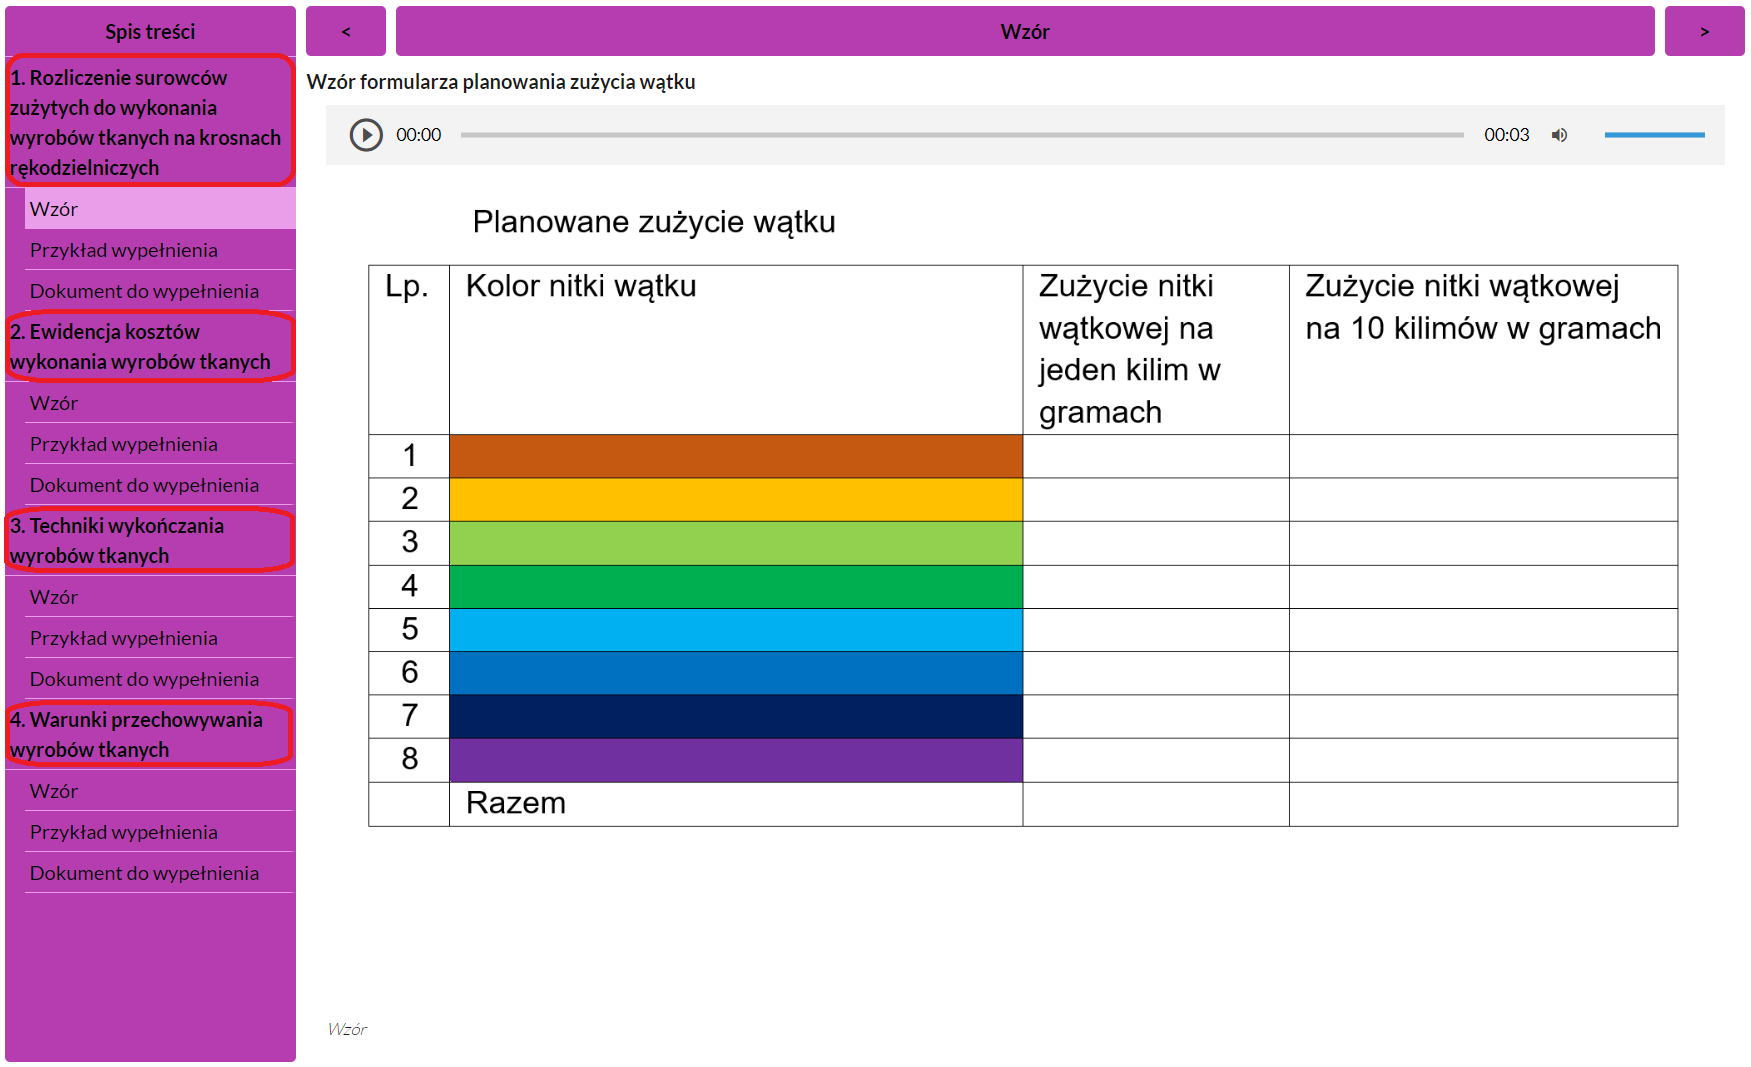Select the orange color swatch in row 1

735,456
